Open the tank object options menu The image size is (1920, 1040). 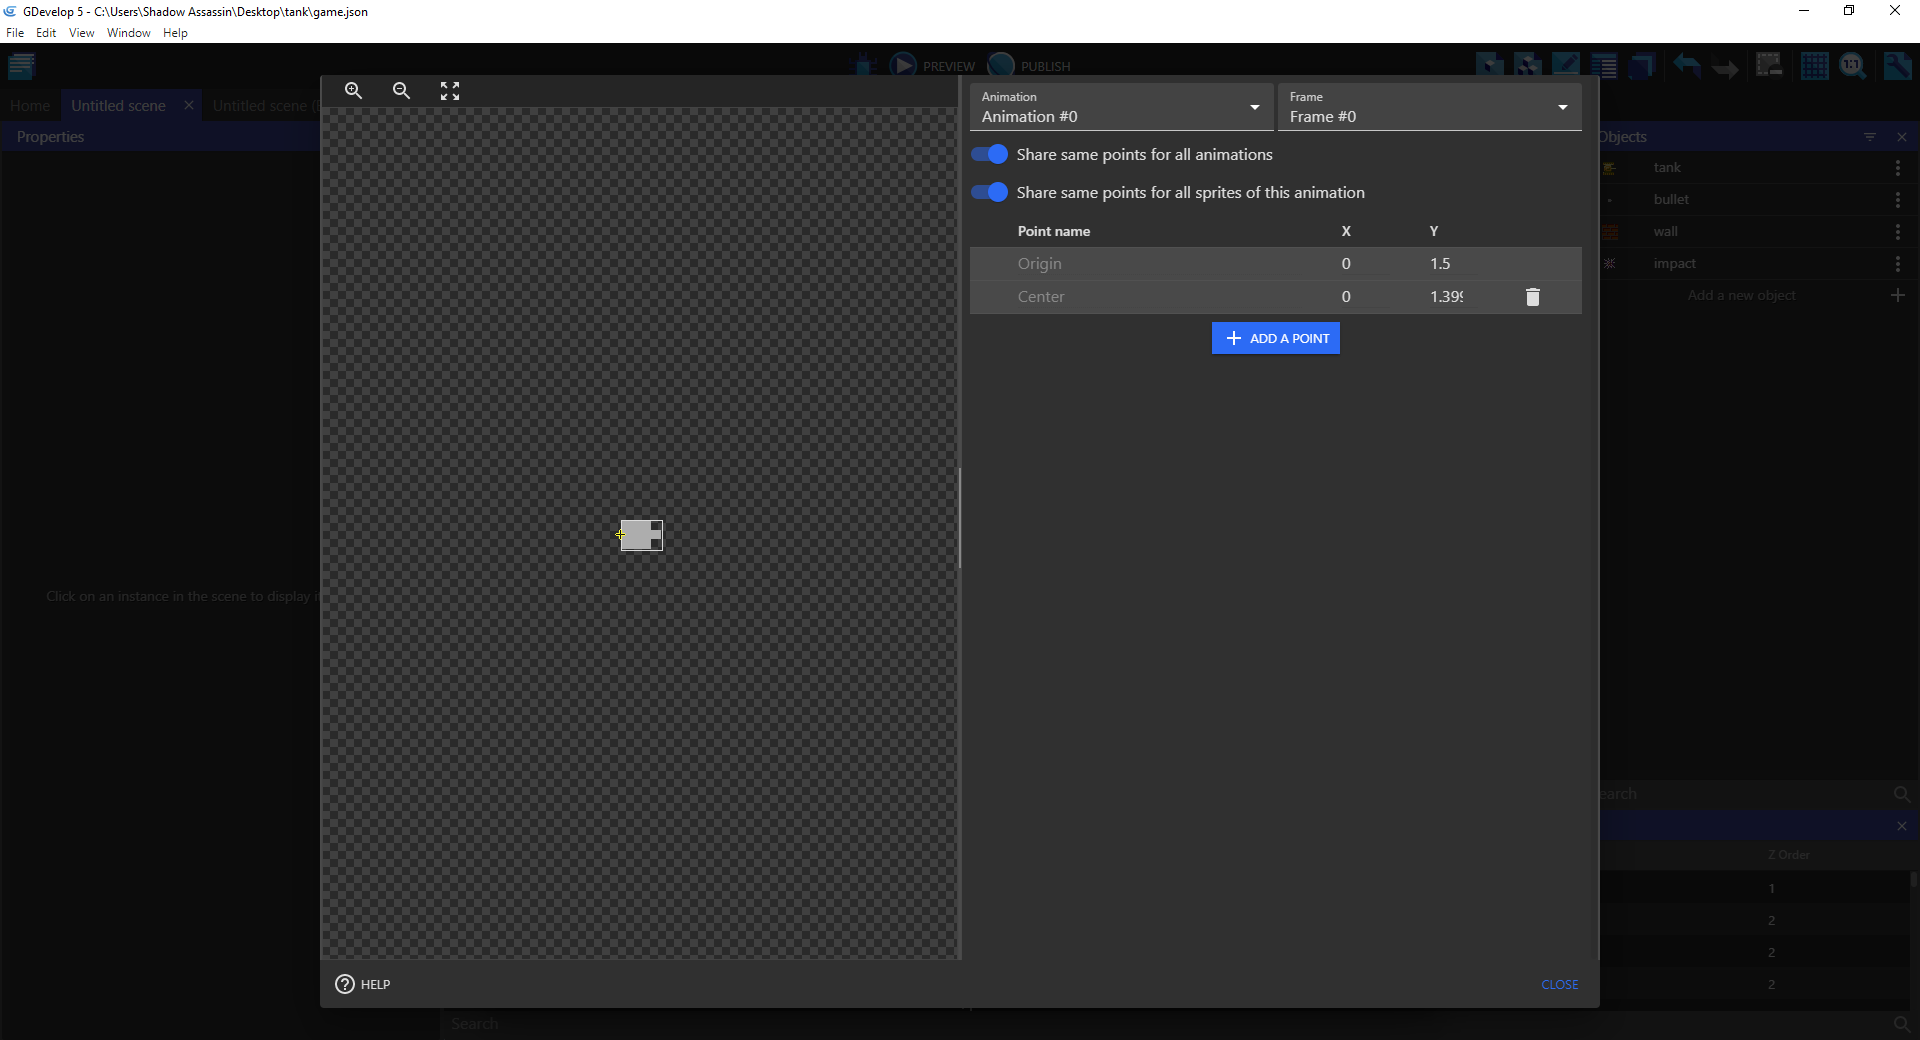tap(1897, 168)
